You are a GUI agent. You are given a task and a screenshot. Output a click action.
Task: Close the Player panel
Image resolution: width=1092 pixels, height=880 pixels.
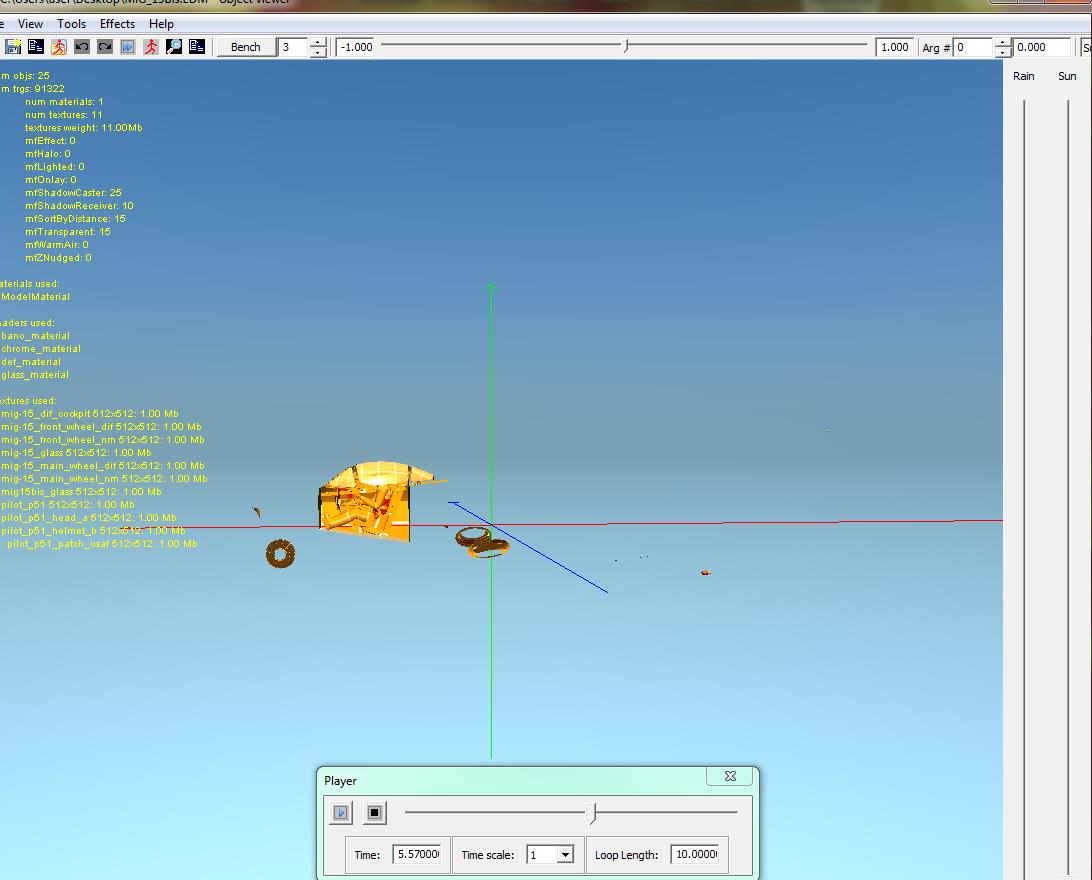(x=730, y=776)
